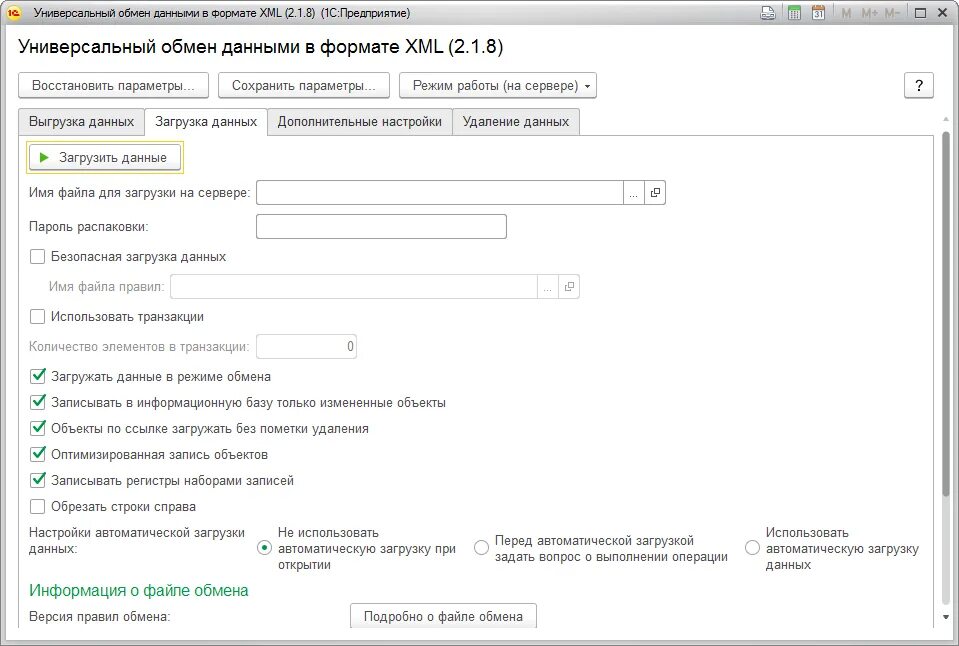The width and height of the screenshot is (959, 646).
Task: Click the 'Пароль распаковки' input field
Action: (x=381, y=226)
